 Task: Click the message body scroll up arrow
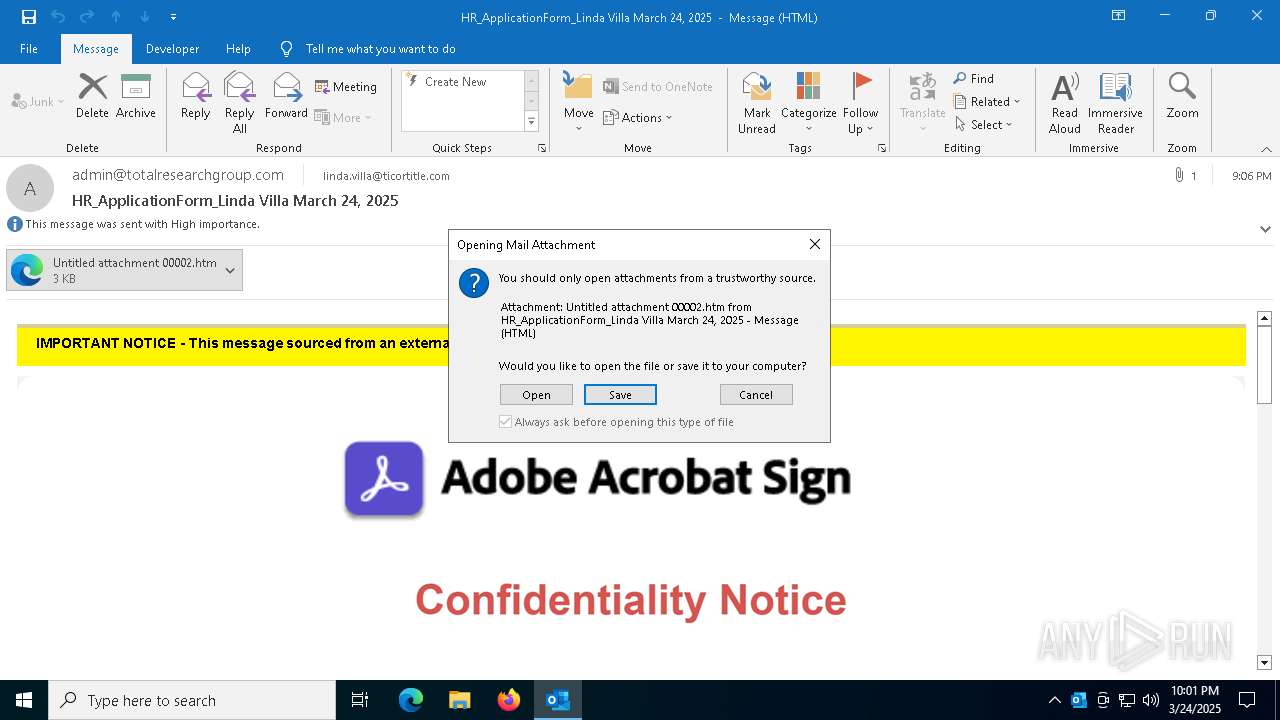coord(1264,319)
